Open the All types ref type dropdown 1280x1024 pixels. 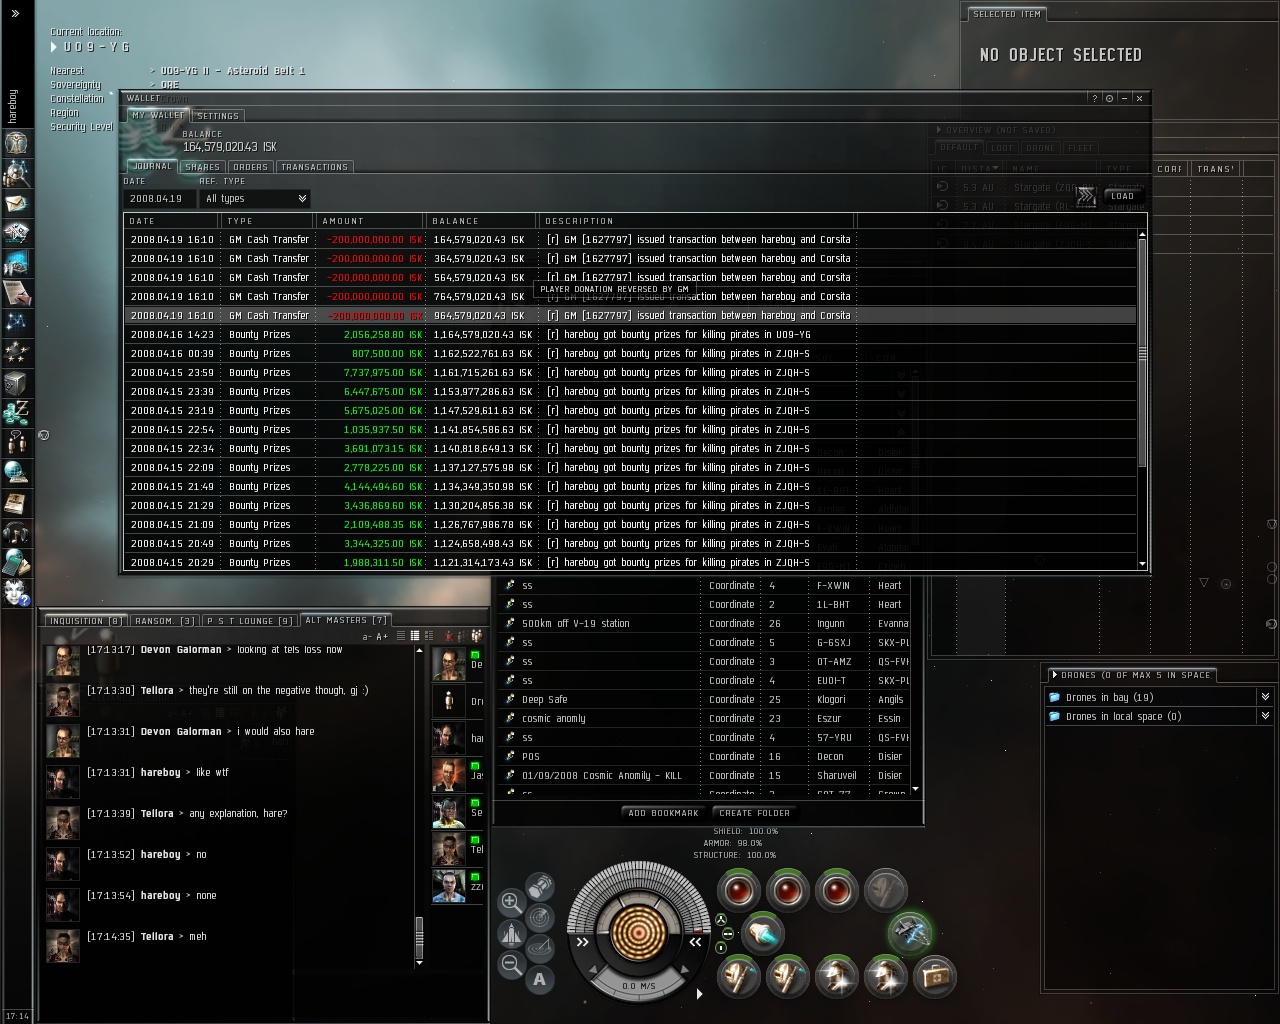(x=256, y=199)
